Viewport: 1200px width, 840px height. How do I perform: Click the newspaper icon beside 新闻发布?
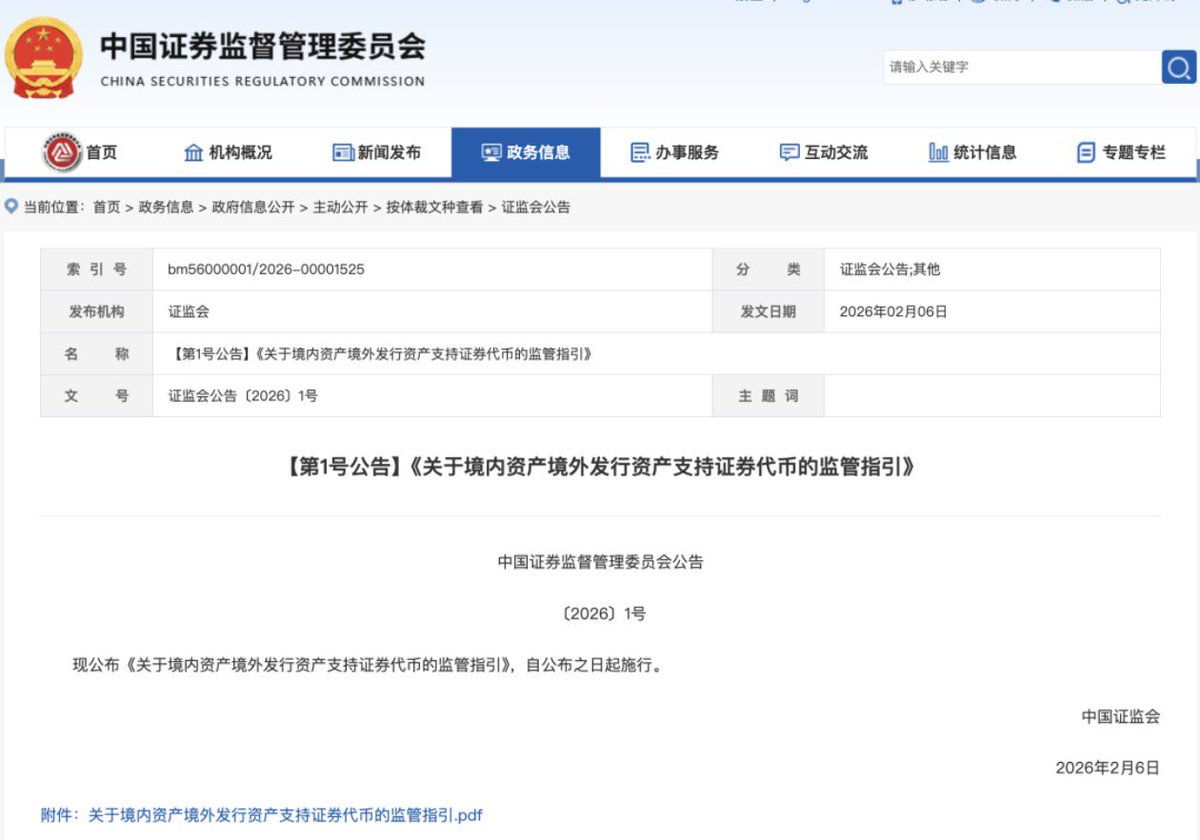[343, 153]
